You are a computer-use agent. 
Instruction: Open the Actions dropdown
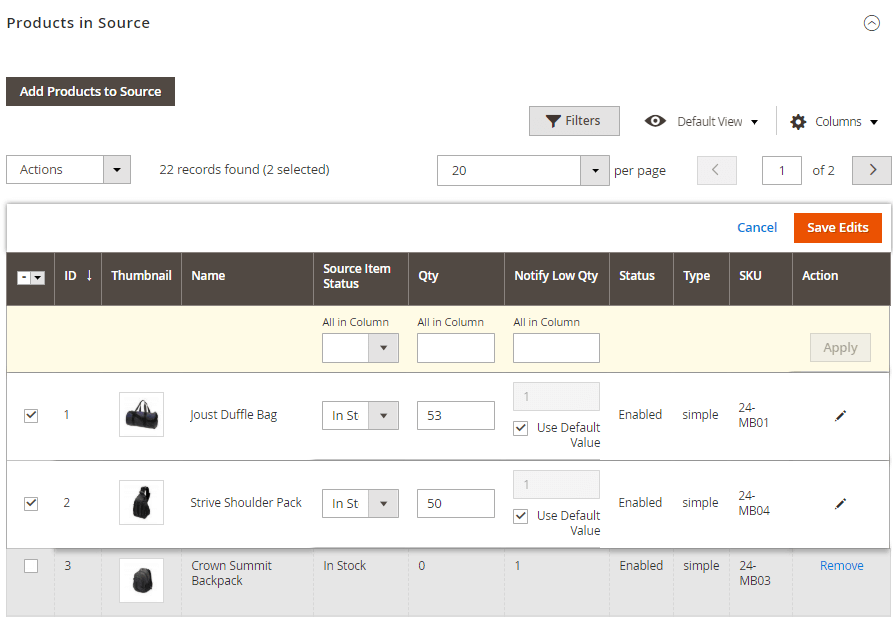click(x=68, y=170)
